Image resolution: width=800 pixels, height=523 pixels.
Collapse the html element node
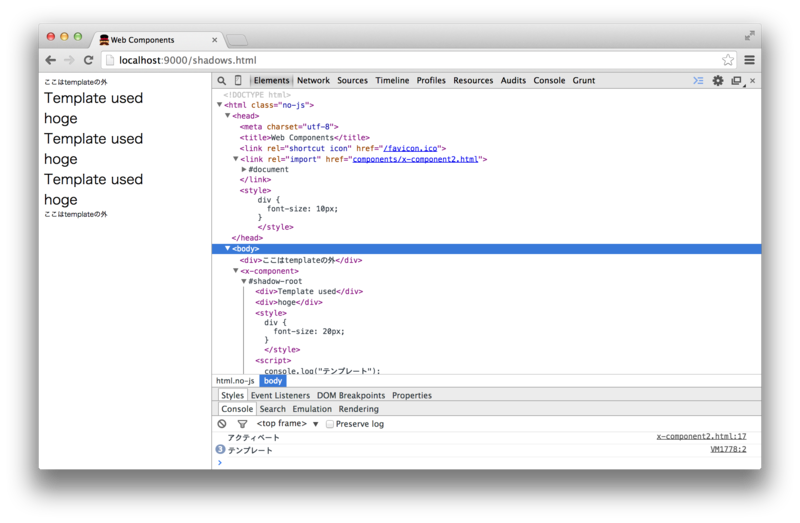pos(219,105)
